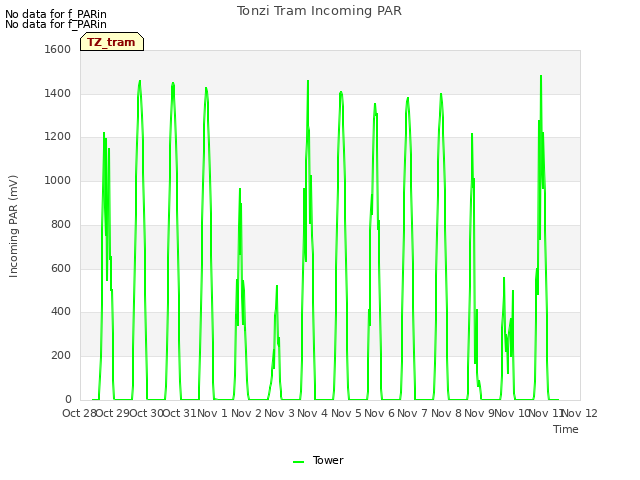Click the 1000 y-axis tick label
The image size is (640, 480).
(58, 180)
